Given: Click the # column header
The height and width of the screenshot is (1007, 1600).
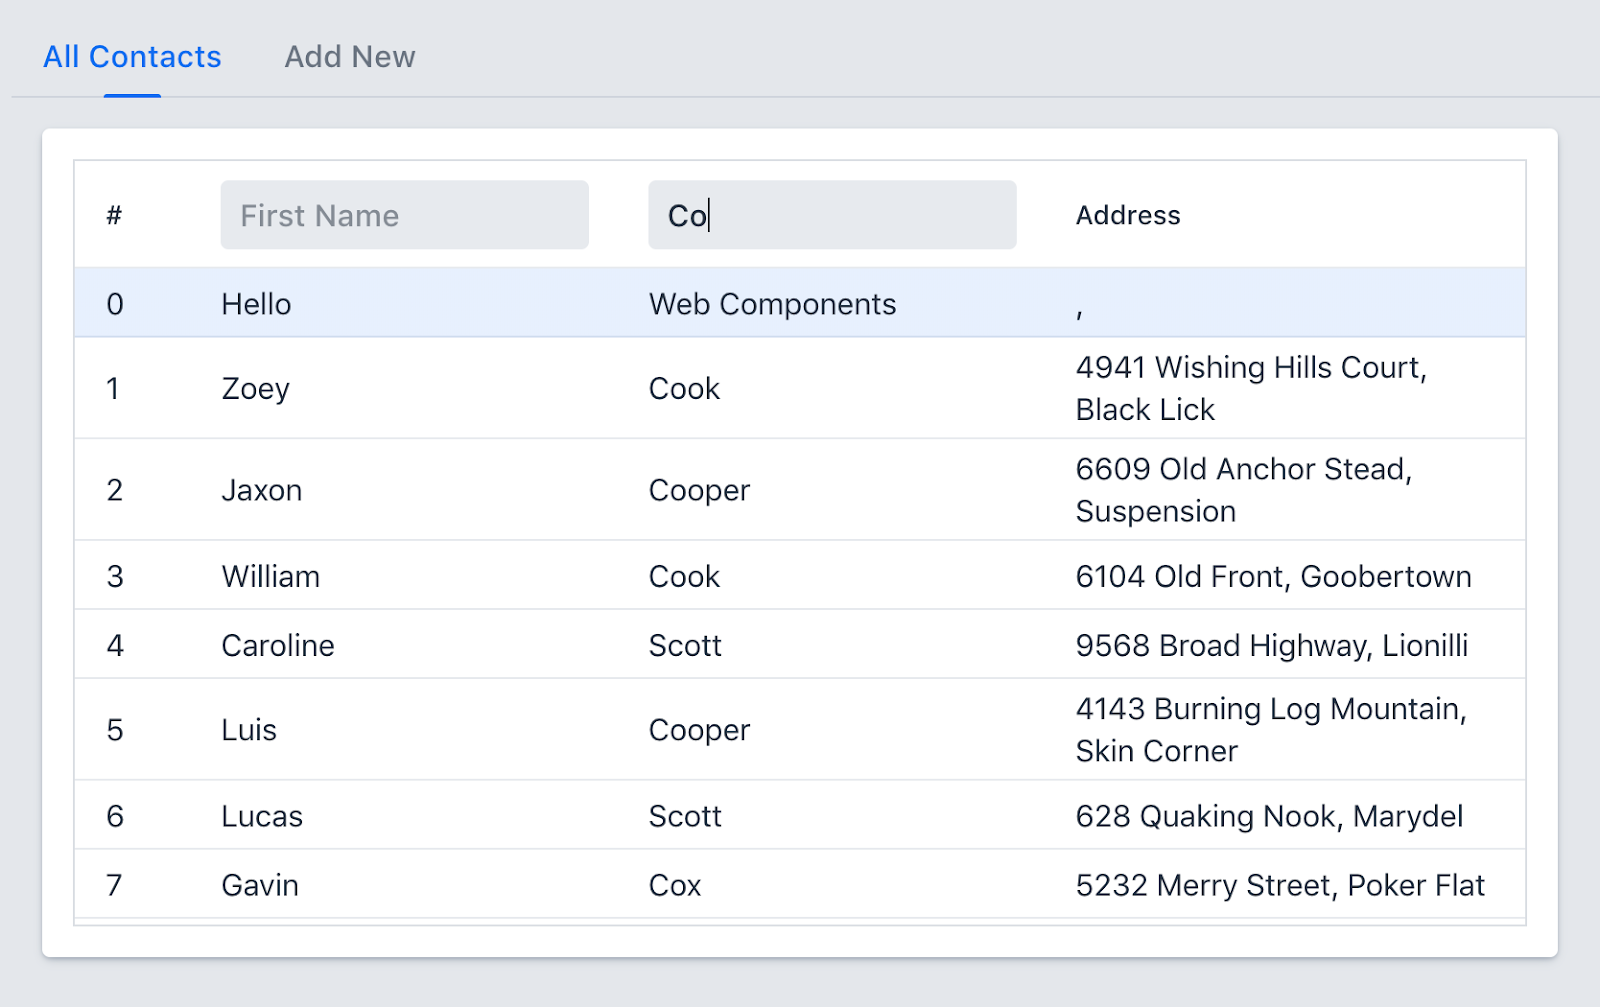Looking at the screenshot, I should (x=114, y=215).
